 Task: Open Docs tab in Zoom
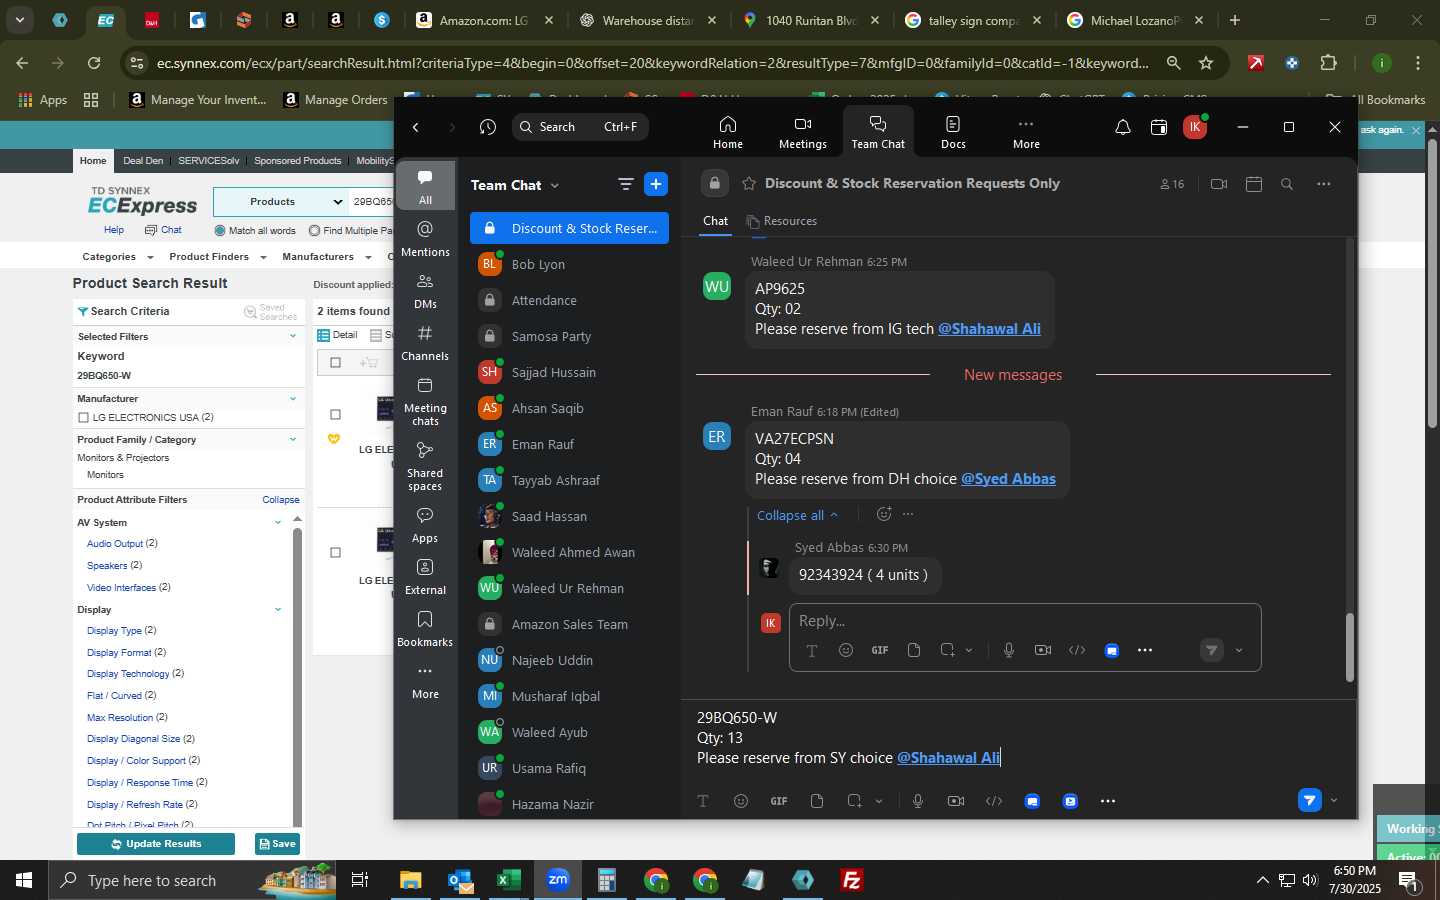(953, 132)
